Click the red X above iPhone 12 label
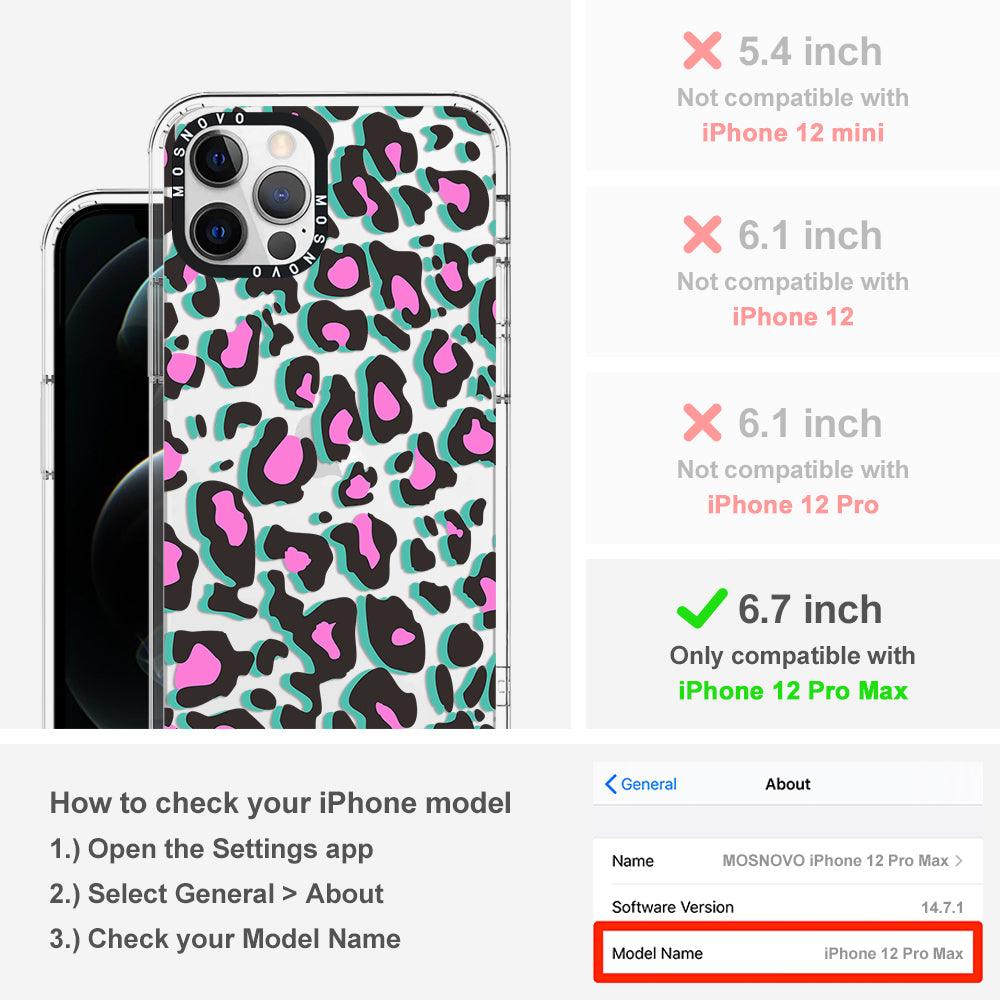The width and height of the screenshot is (1000, 1000). click(x=702, y=234)
